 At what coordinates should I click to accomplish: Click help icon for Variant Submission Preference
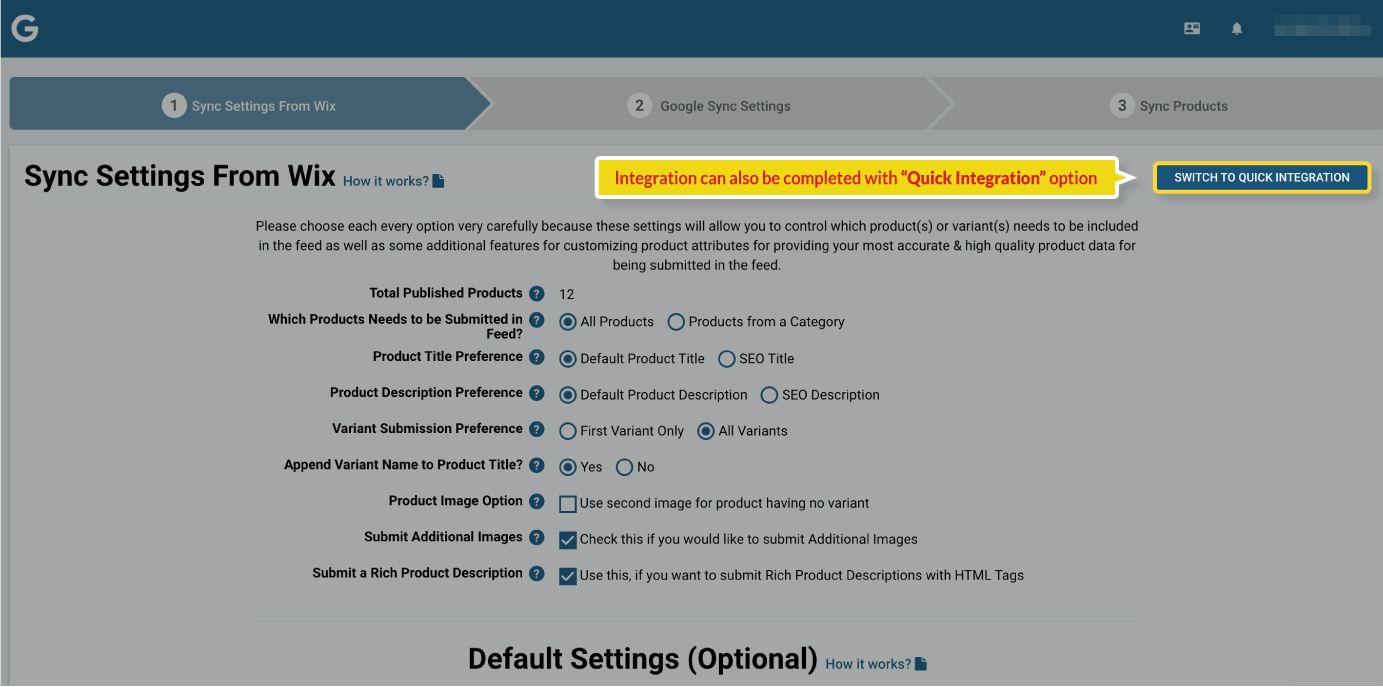537,430
